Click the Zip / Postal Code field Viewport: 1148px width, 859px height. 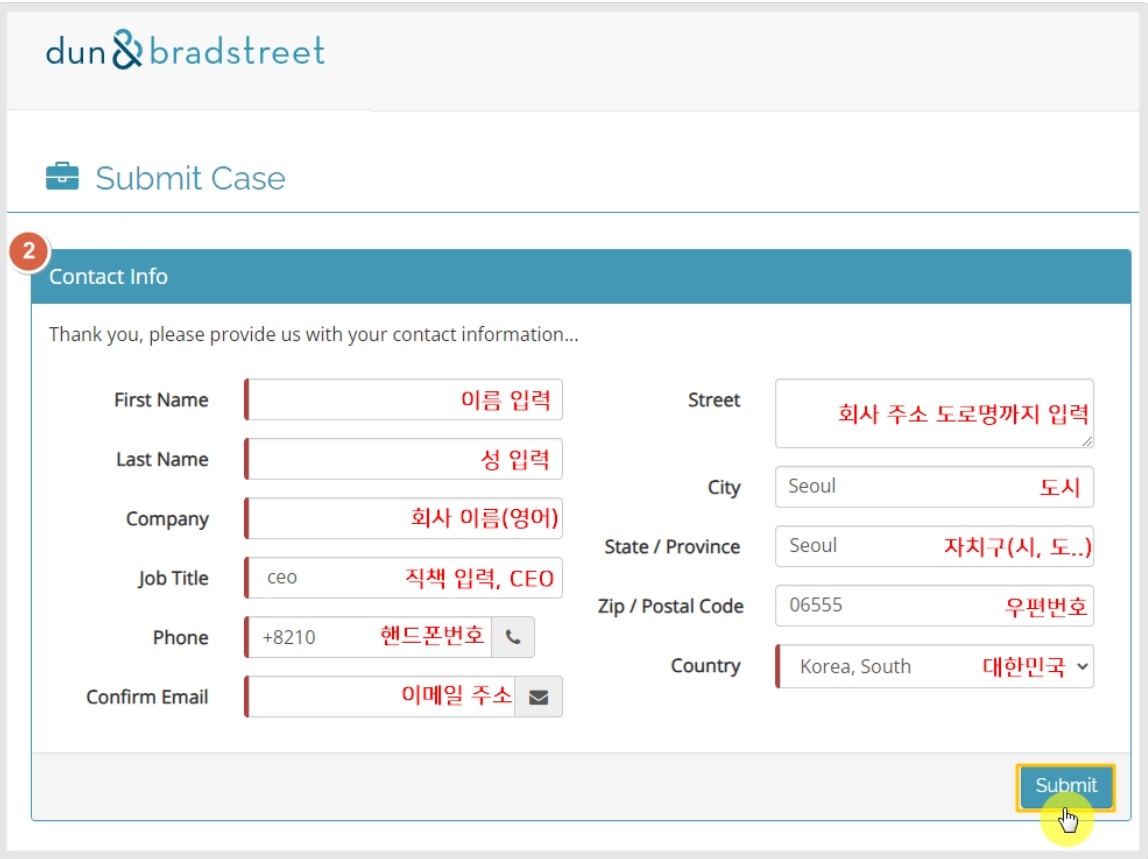(935, 606)
